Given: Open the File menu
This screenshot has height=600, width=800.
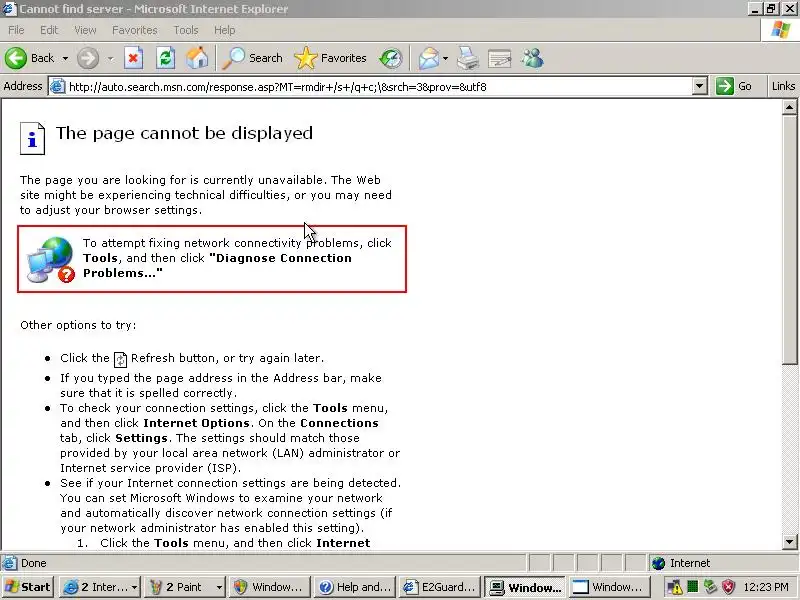Looking at the screenshot, I should tap(16, 30).
